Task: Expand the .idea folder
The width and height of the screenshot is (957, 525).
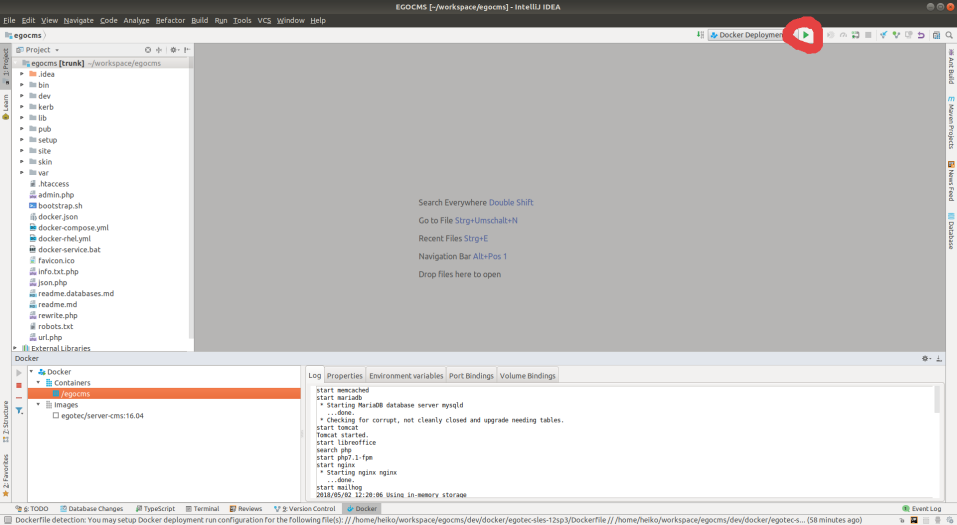Action: point(22,74)
